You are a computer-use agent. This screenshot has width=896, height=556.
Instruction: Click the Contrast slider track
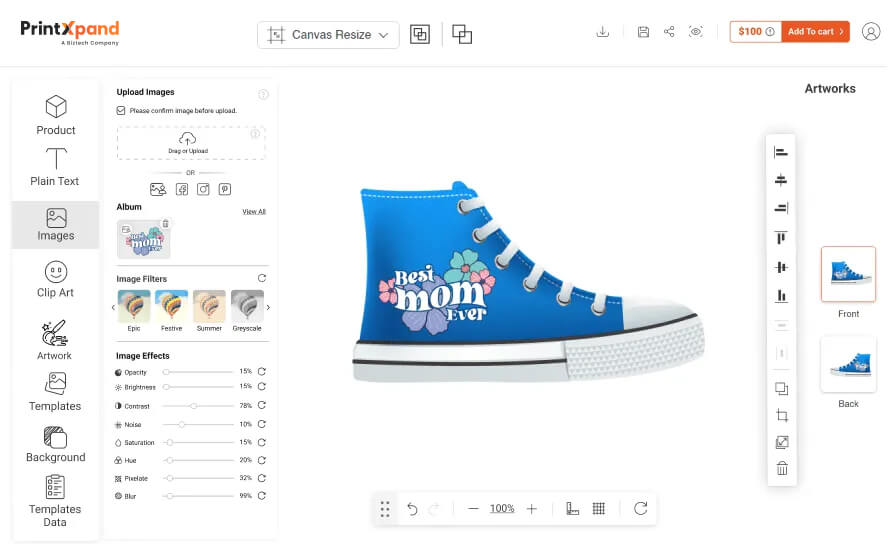point(200,405)
